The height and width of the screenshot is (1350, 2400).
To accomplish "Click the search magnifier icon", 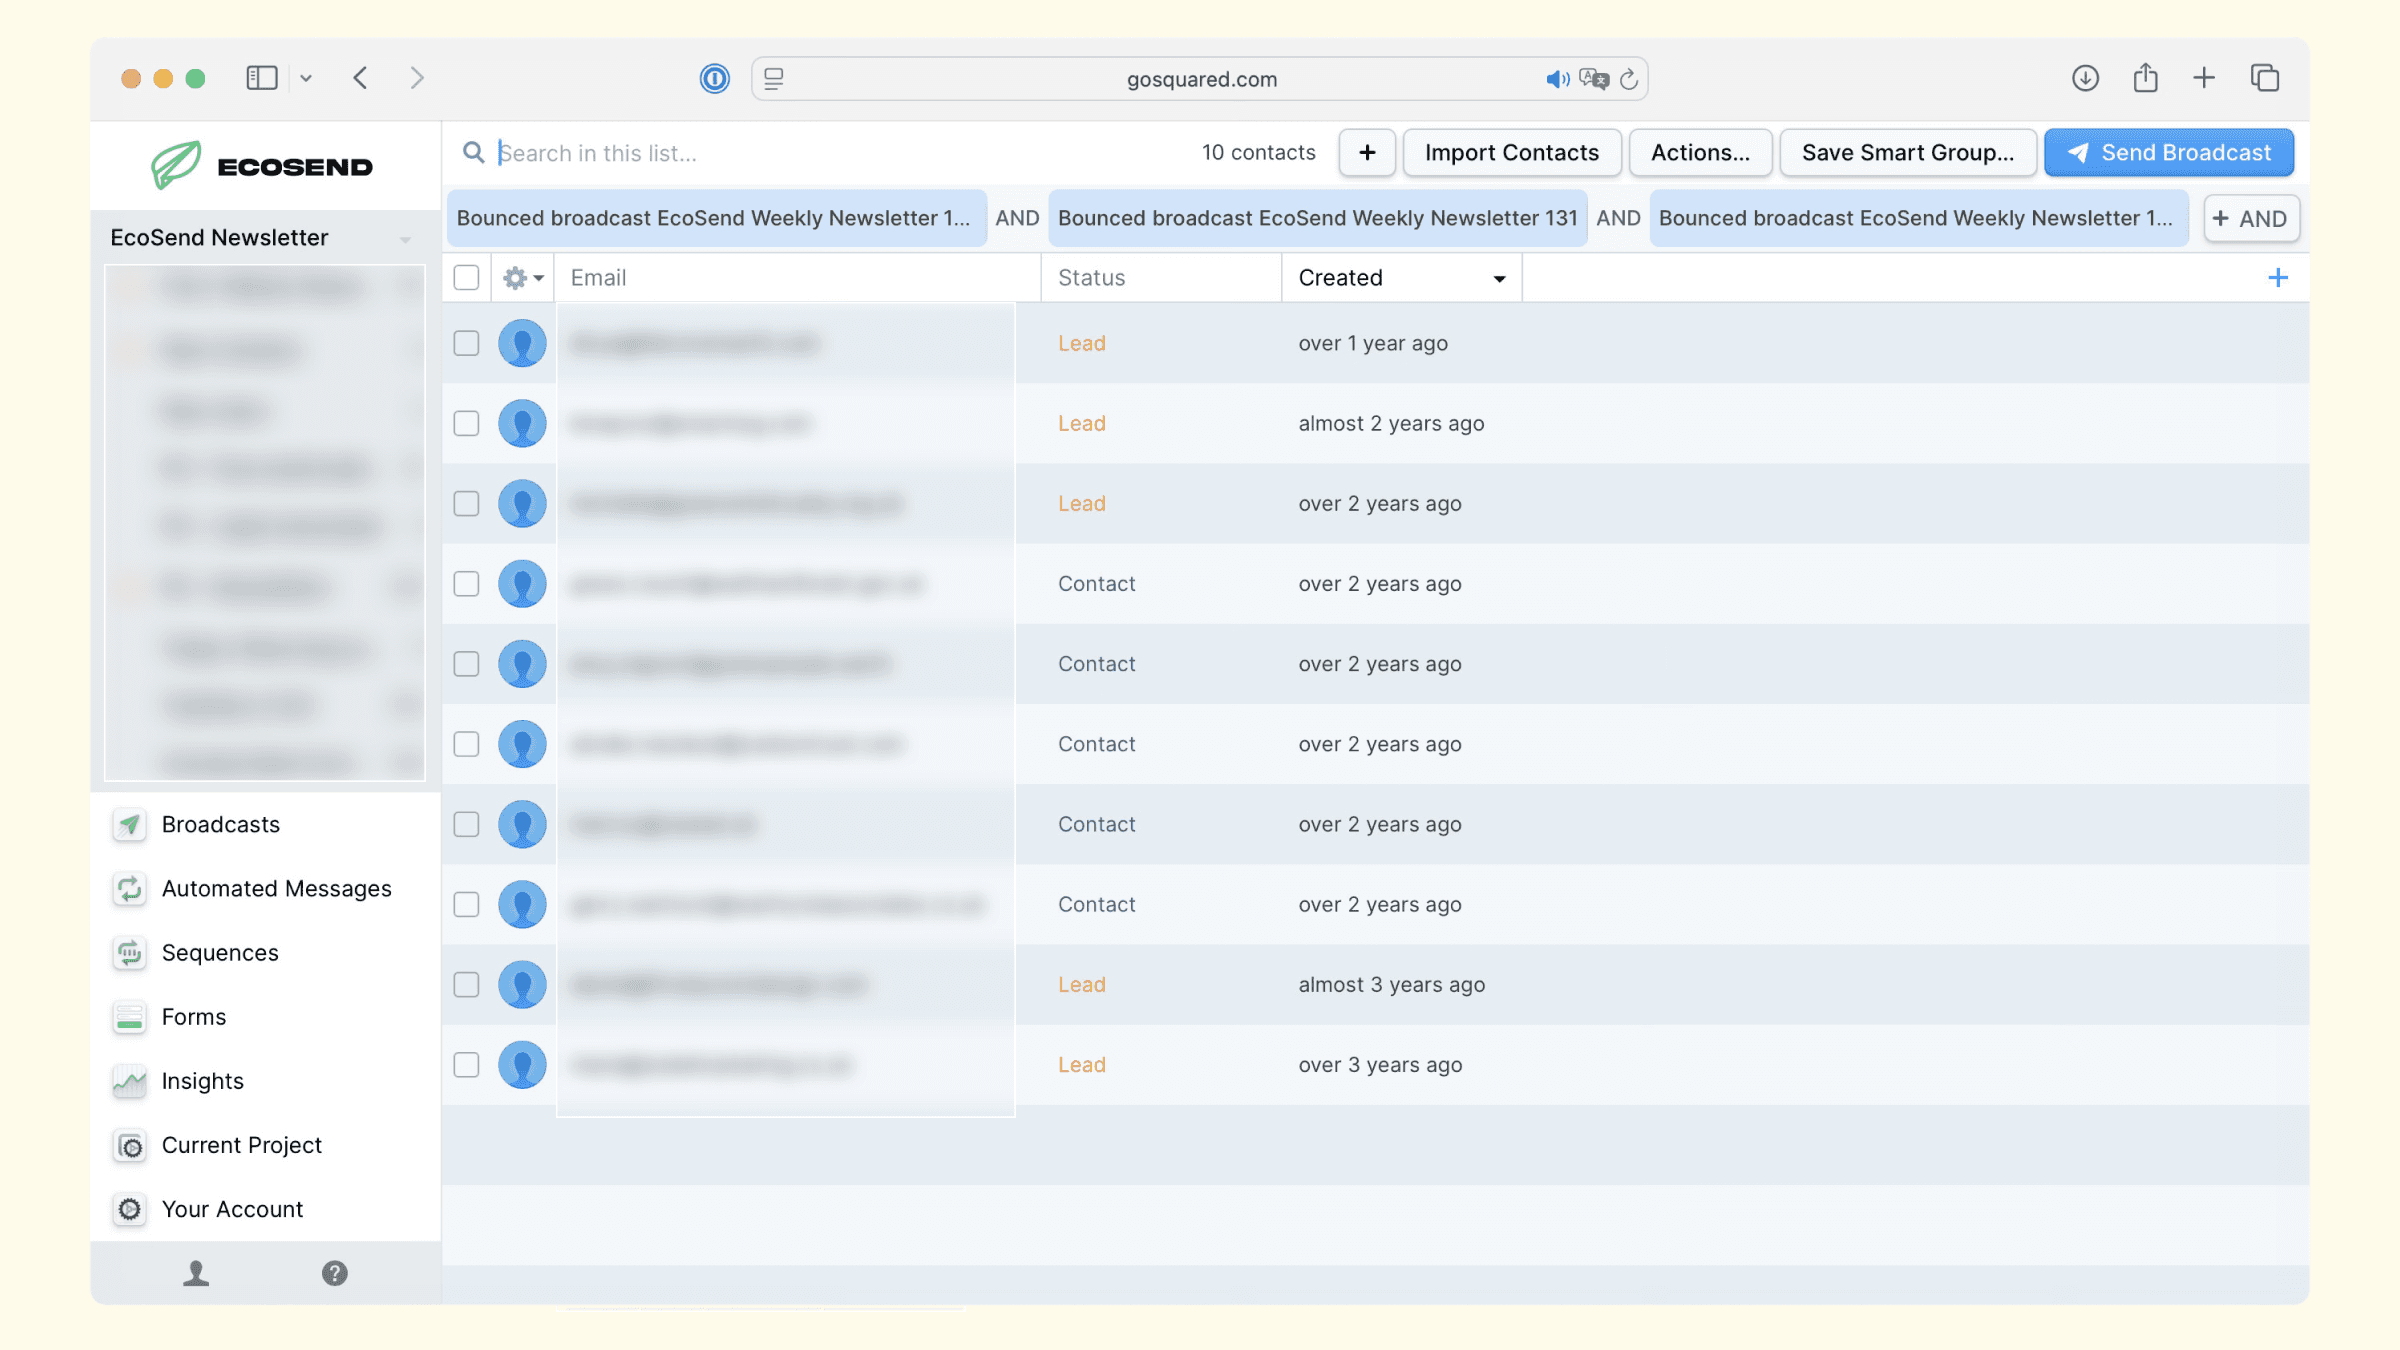I will [x=473, y=152].
